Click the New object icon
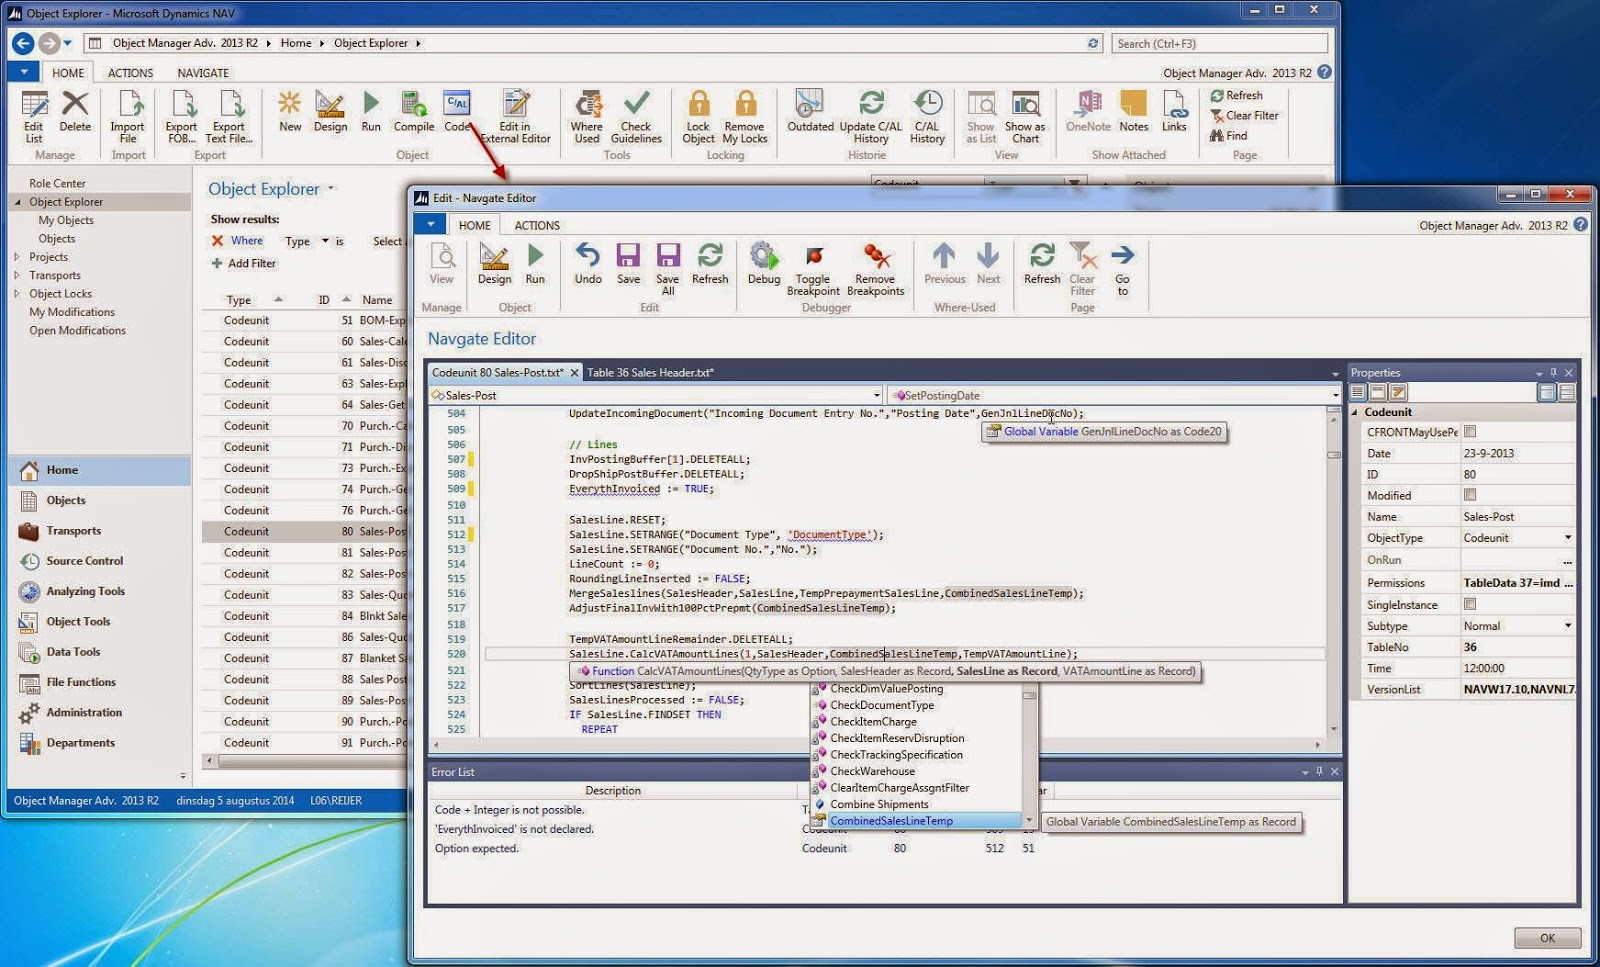The height and width of the screenshot is (967, 1600). [x=290, y=110]
